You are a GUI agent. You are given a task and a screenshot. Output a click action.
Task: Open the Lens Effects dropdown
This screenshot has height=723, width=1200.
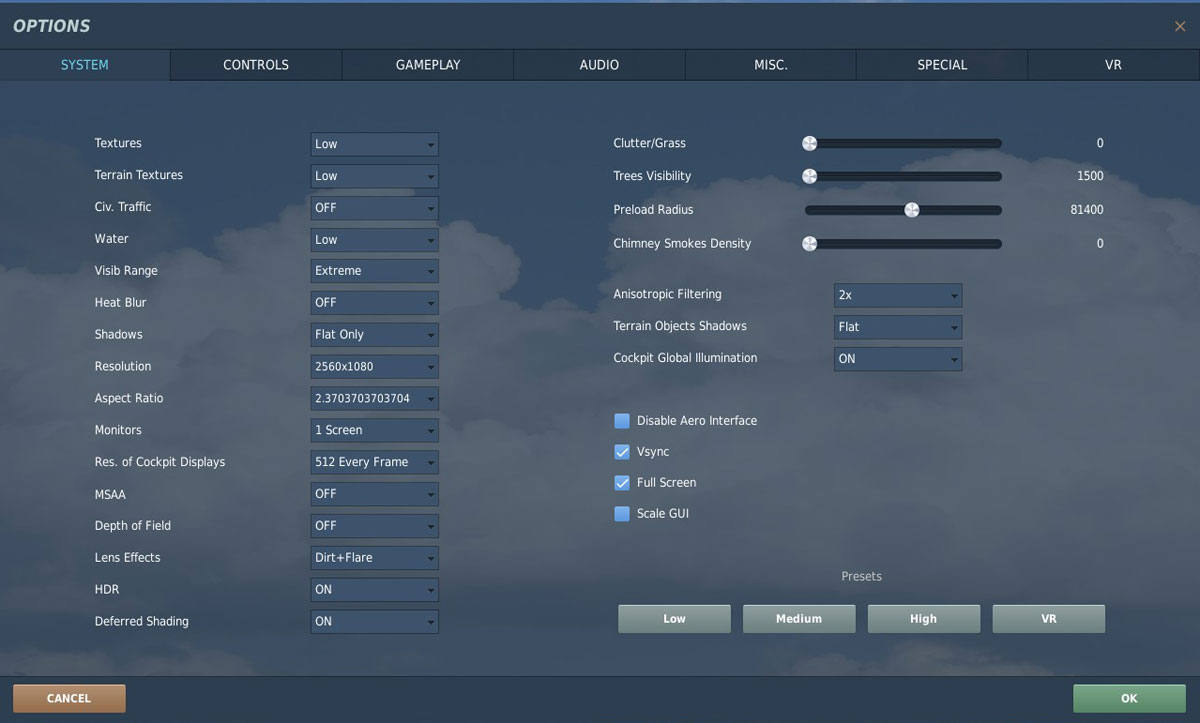[374, 558]
